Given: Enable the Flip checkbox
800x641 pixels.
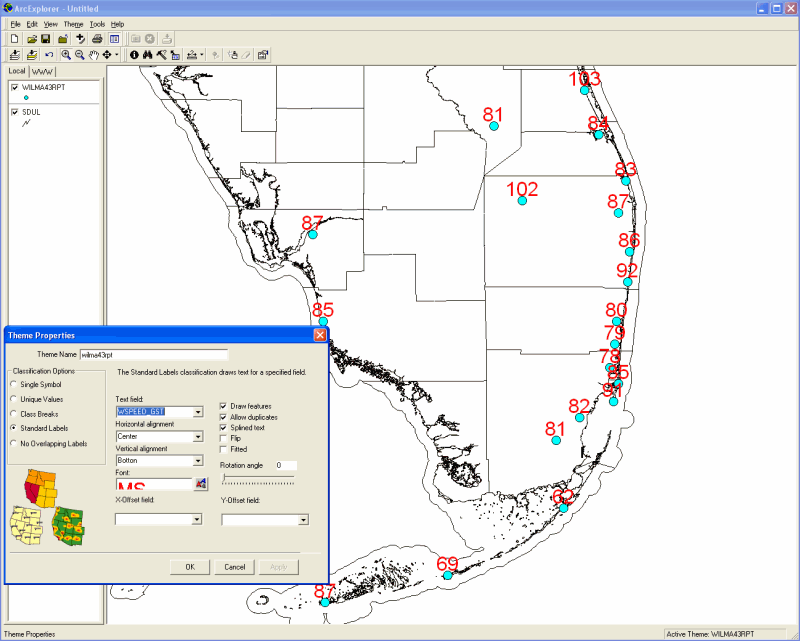Looking at the screenshot, I should (223, 438).
